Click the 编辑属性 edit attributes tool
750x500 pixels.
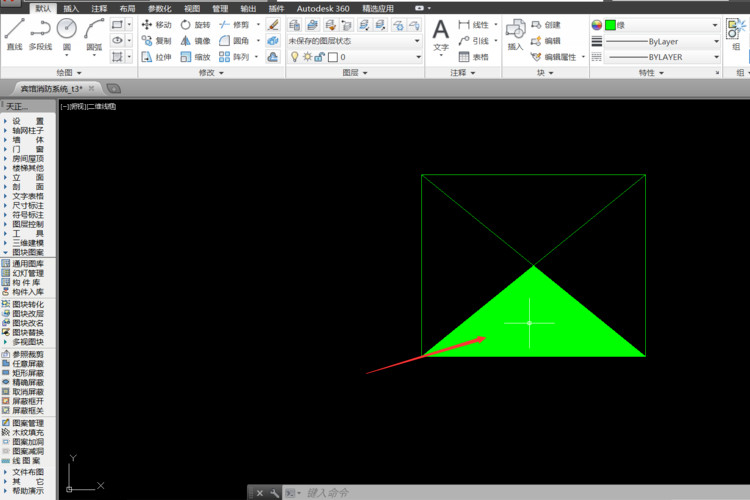[554, 57]
